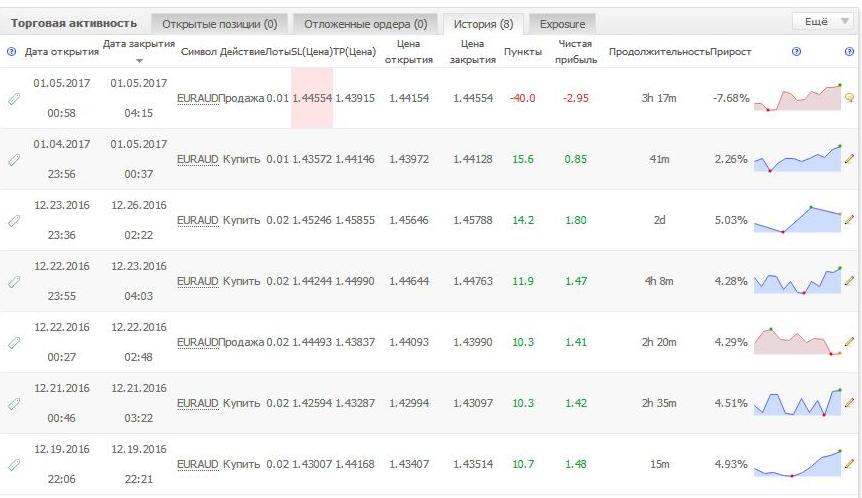
Task: Sort by Цена открытия column header
Action: pos(408,52)
